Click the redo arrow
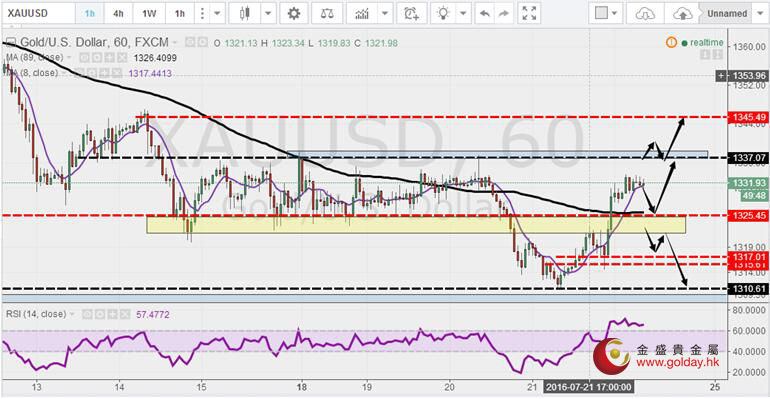 [x=503, y=13]
